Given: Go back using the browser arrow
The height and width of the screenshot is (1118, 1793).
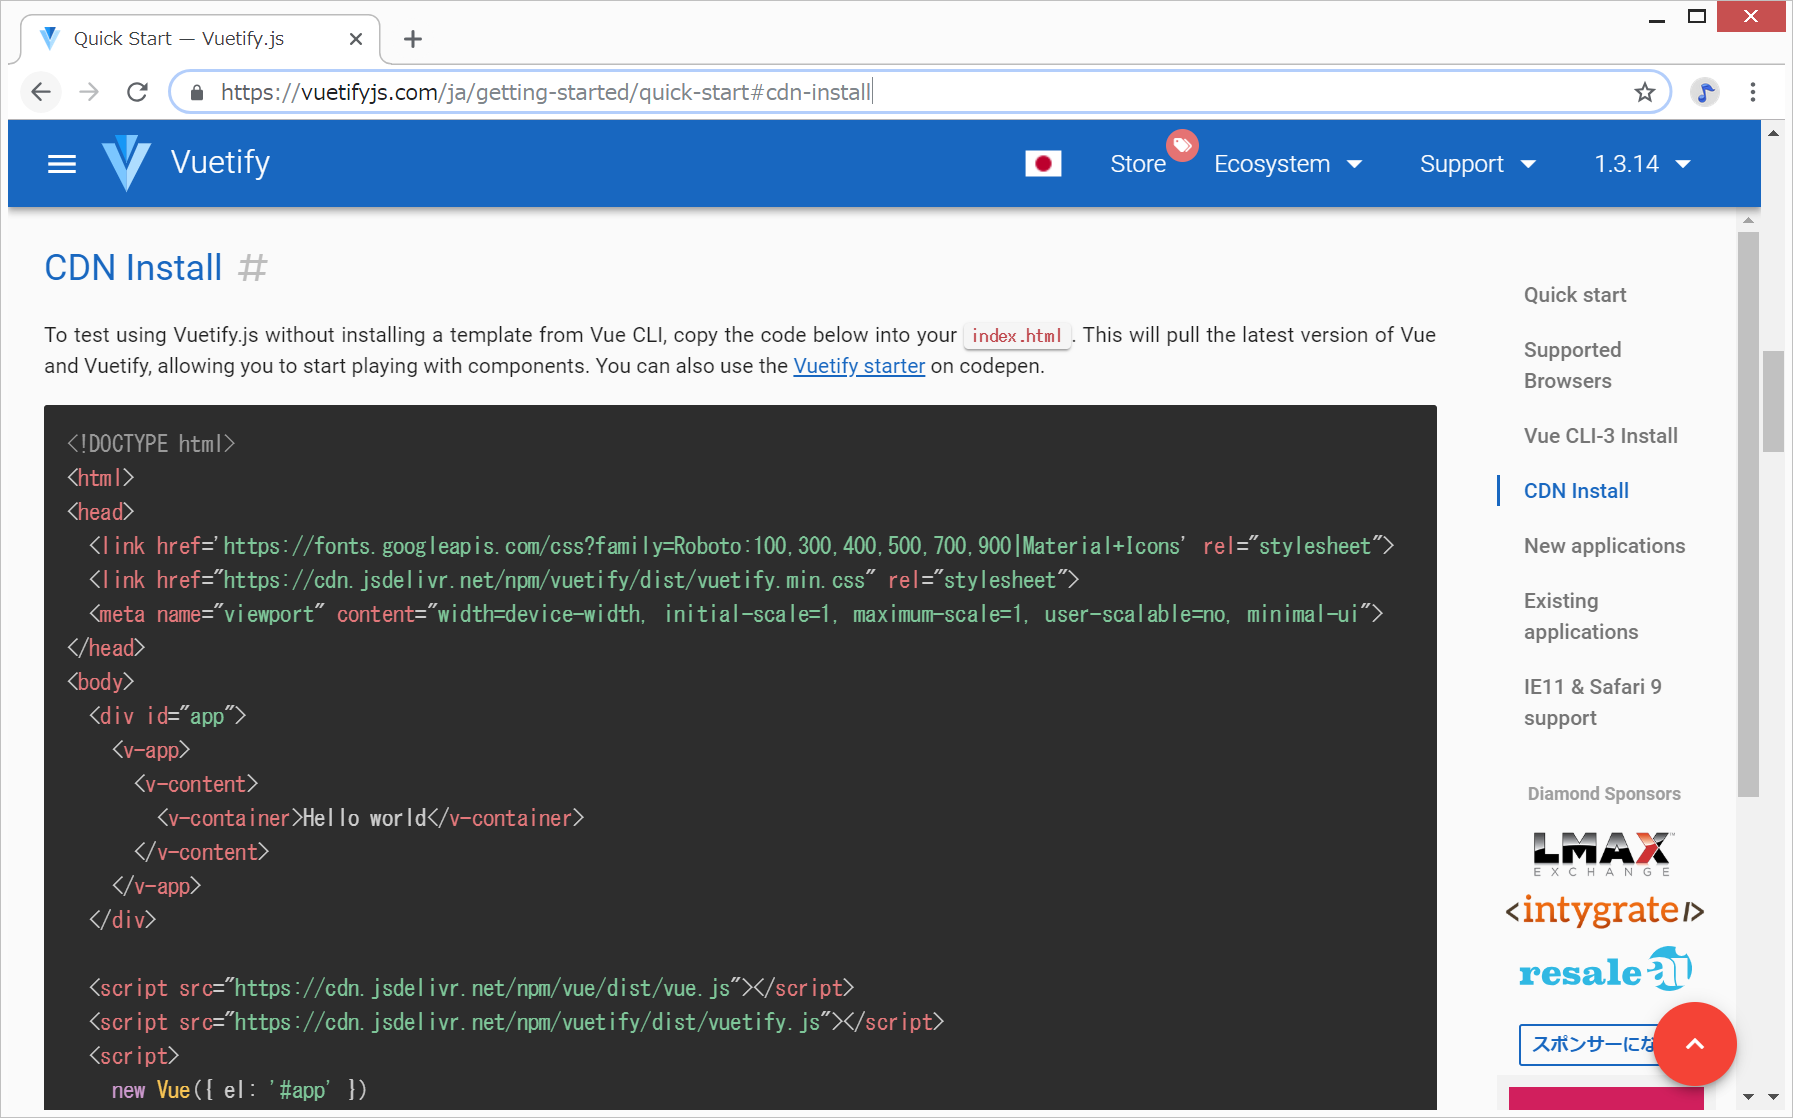Looking at the screenshot, I should (41, 93).
